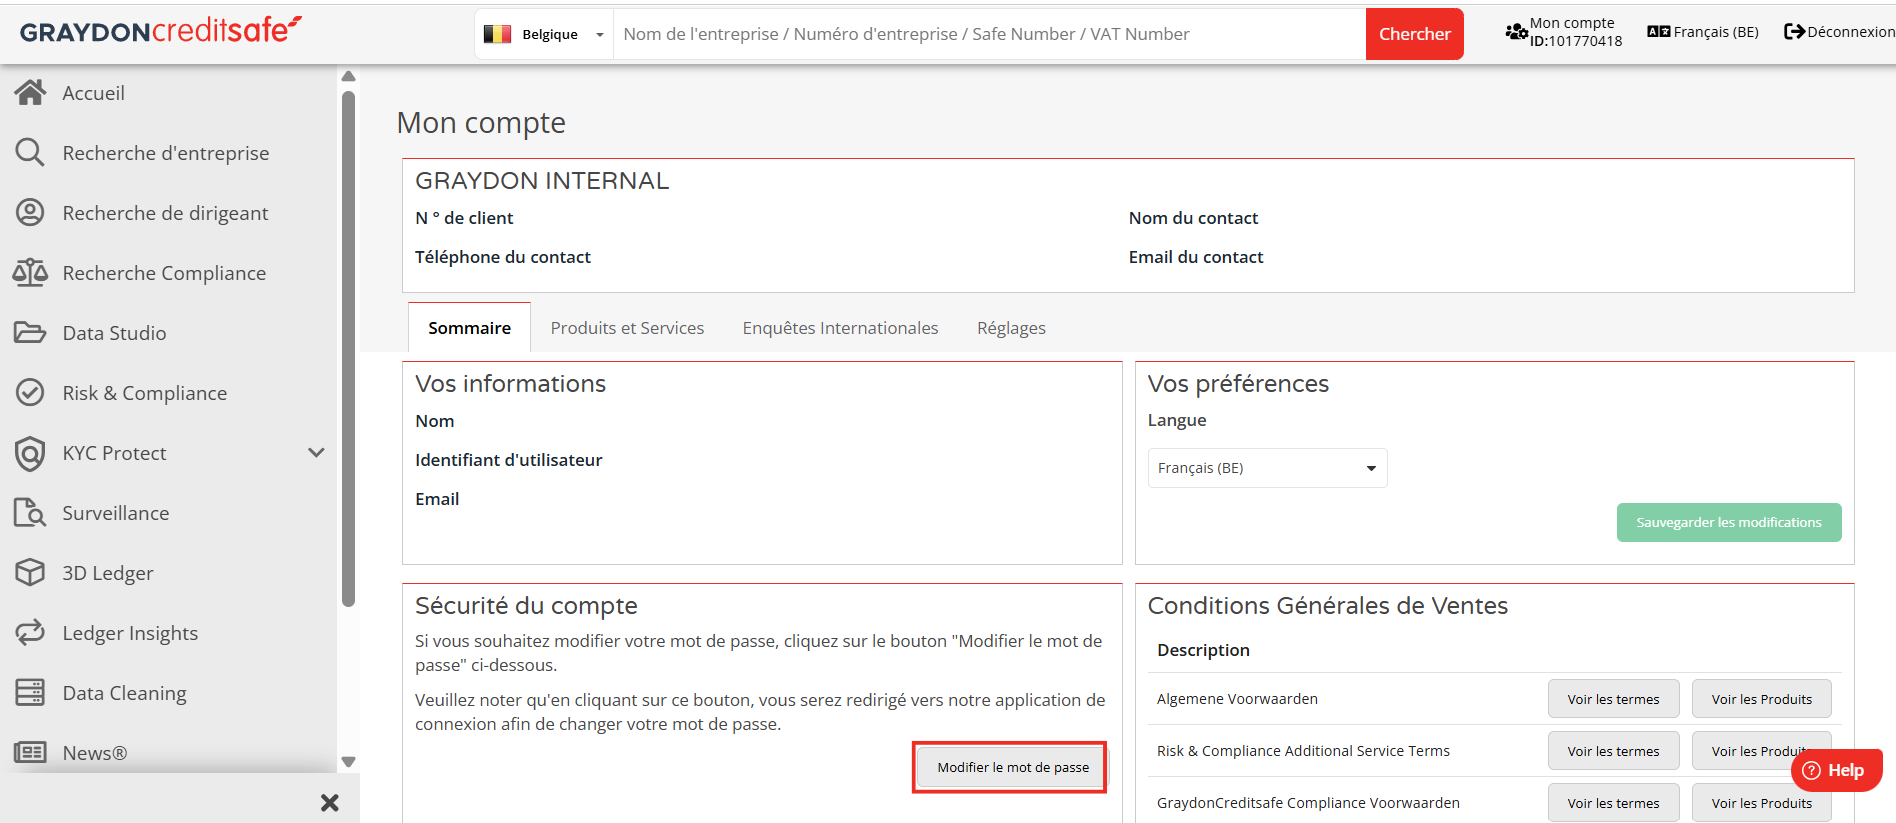Click Modifier le mot de passe button
This screenshot has height=823, width=1896.
click(x=1012, y=767)
